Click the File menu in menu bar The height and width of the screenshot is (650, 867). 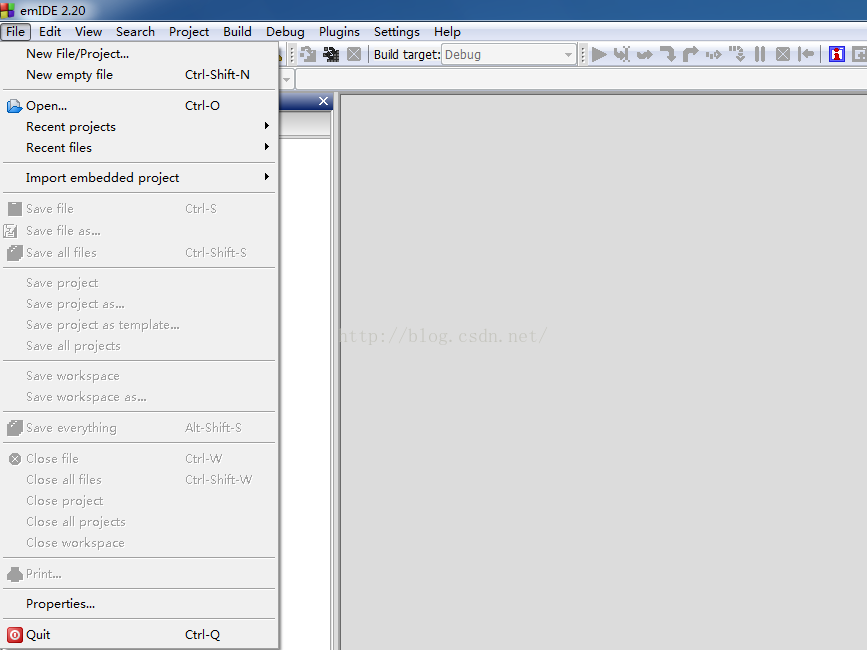pyautogui.click(x=15, y=32)
